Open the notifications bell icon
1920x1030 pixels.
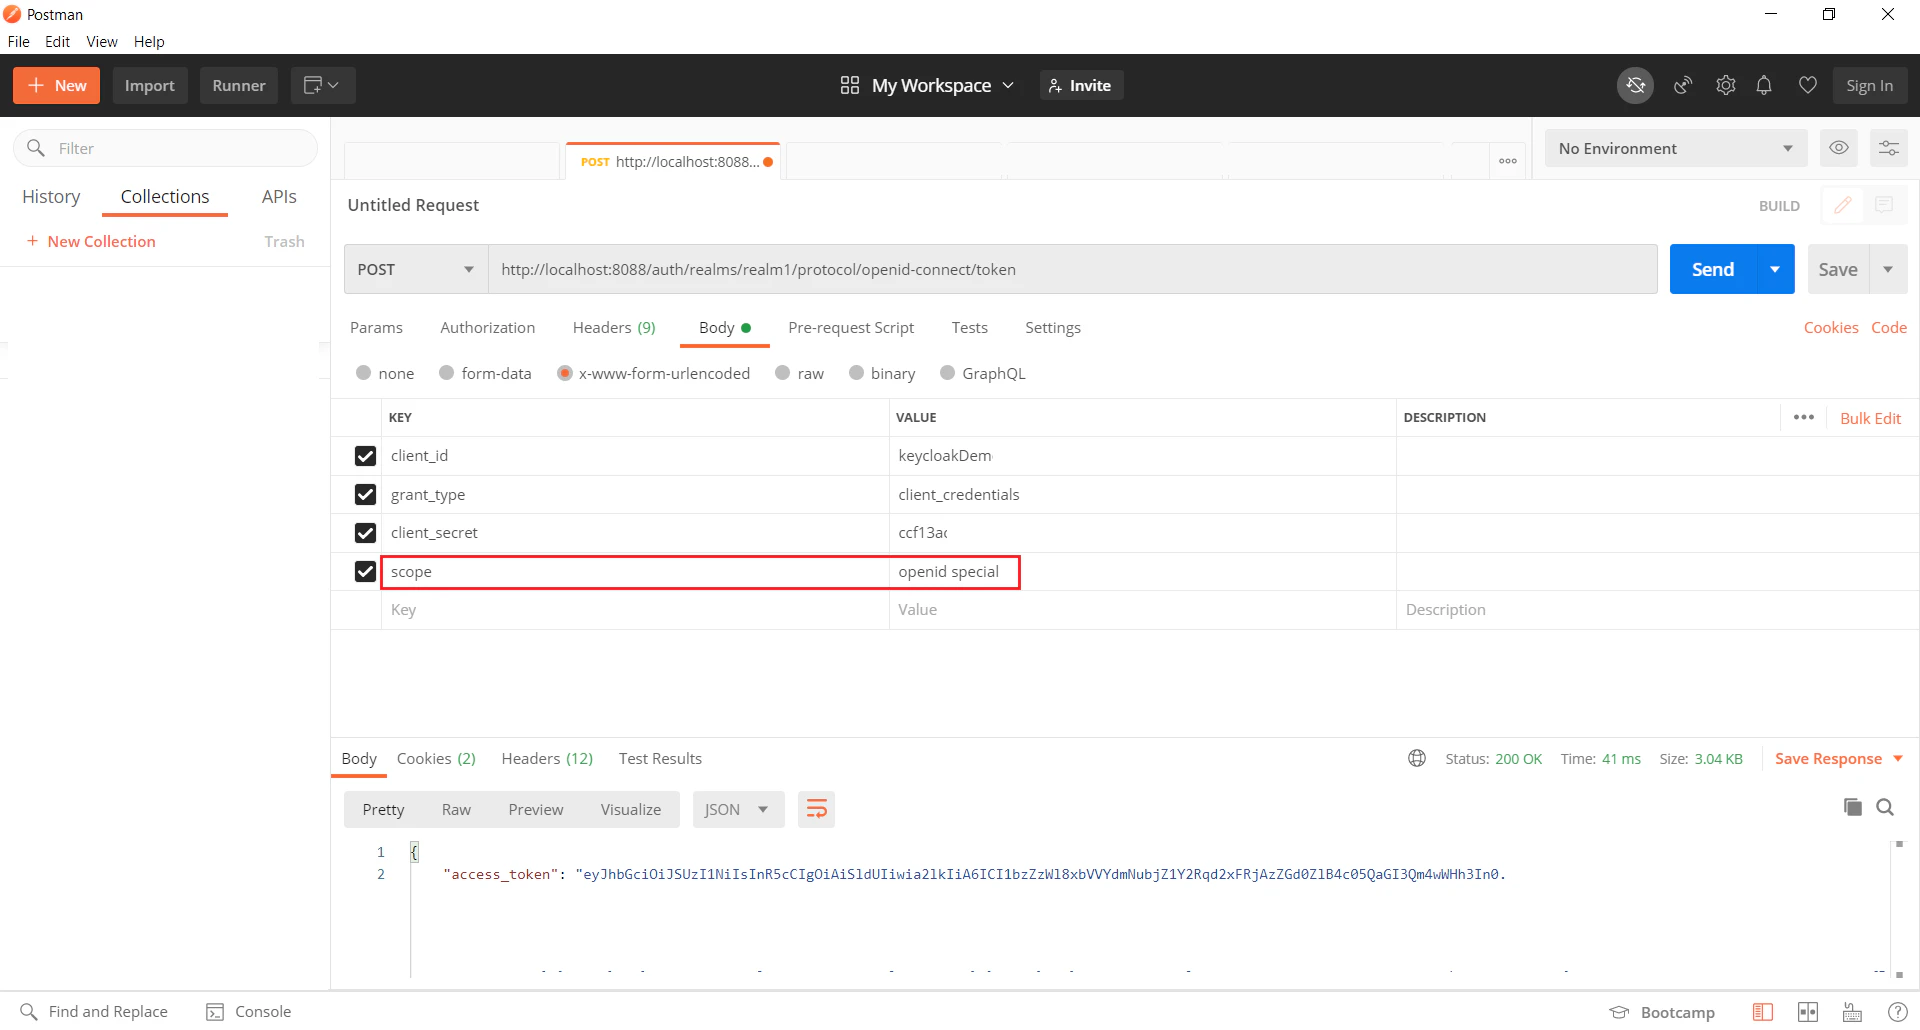click(1764, 86)
